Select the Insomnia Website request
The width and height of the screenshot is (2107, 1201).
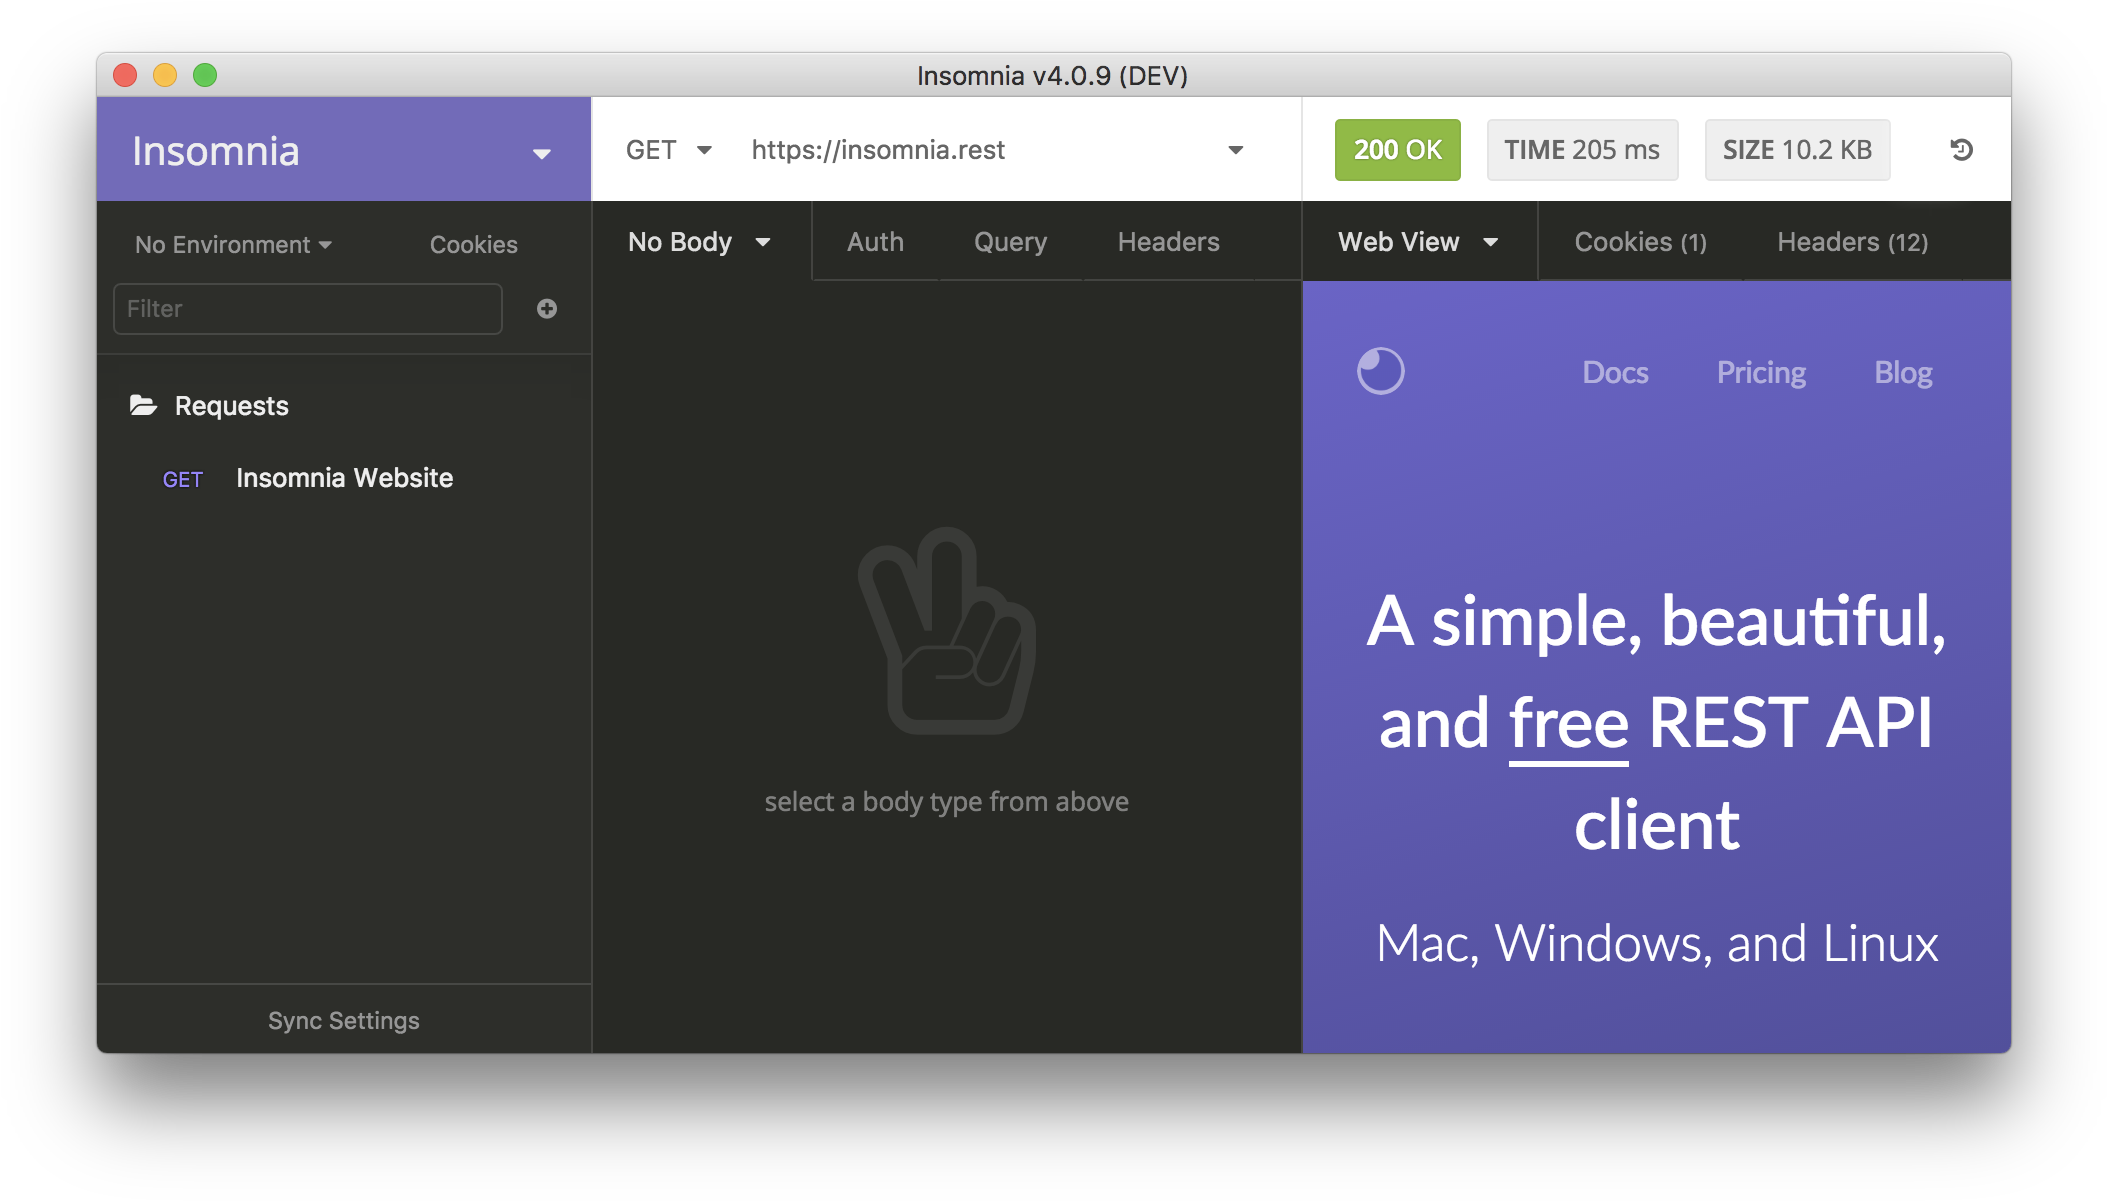click(343, 478)
